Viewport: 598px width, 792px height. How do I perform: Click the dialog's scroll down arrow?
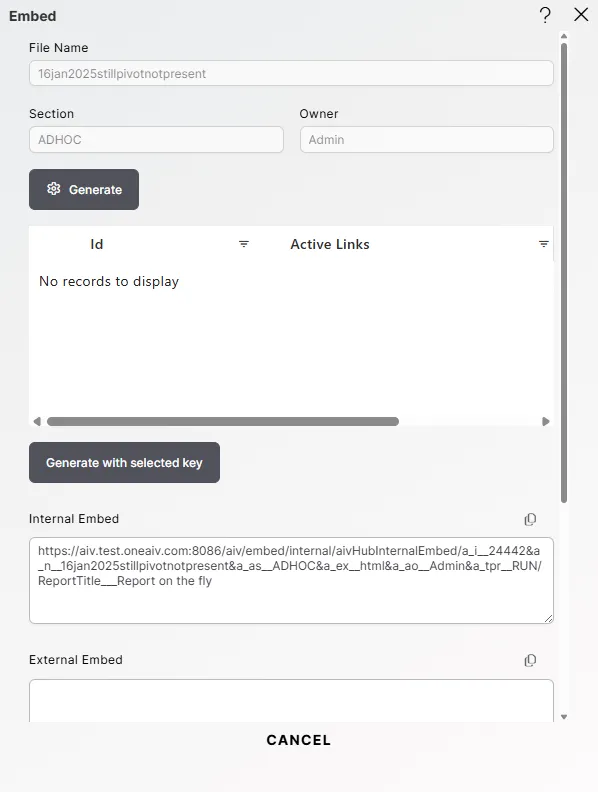point(564,717)
